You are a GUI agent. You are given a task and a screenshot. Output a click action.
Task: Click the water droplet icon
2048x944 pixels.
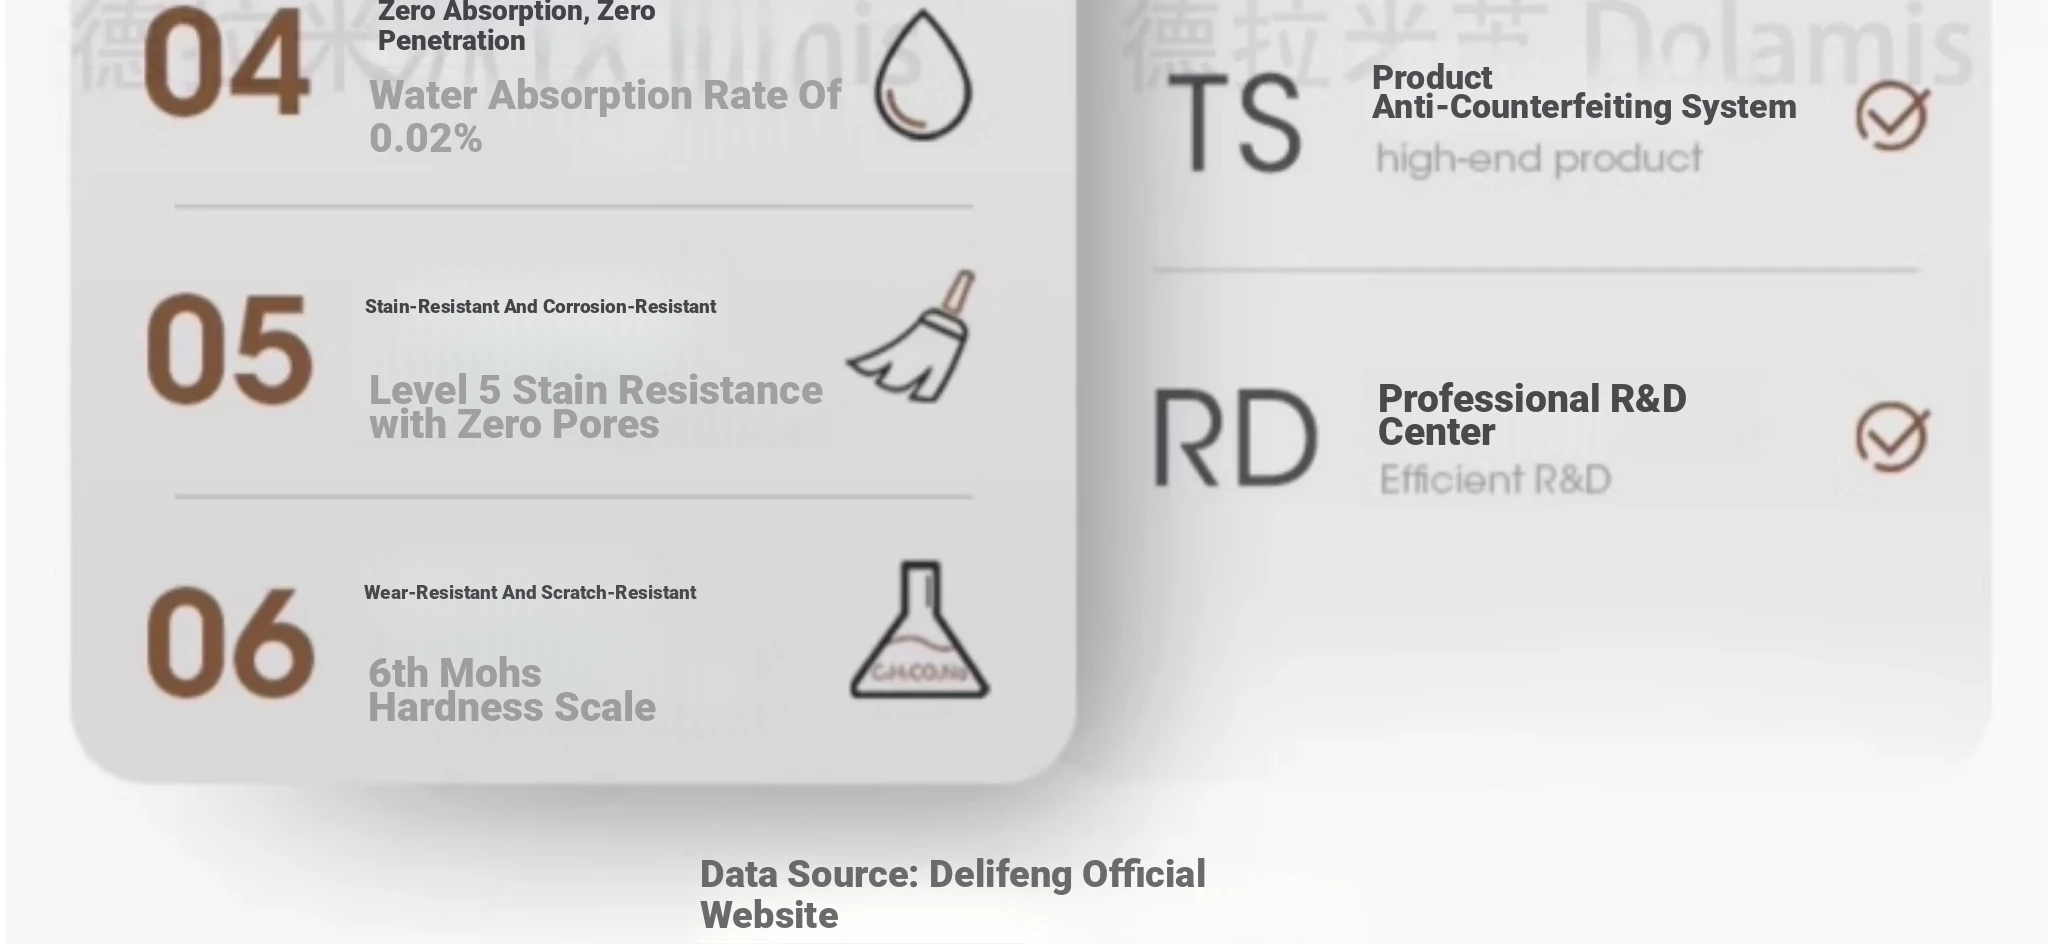pos(923,74)
